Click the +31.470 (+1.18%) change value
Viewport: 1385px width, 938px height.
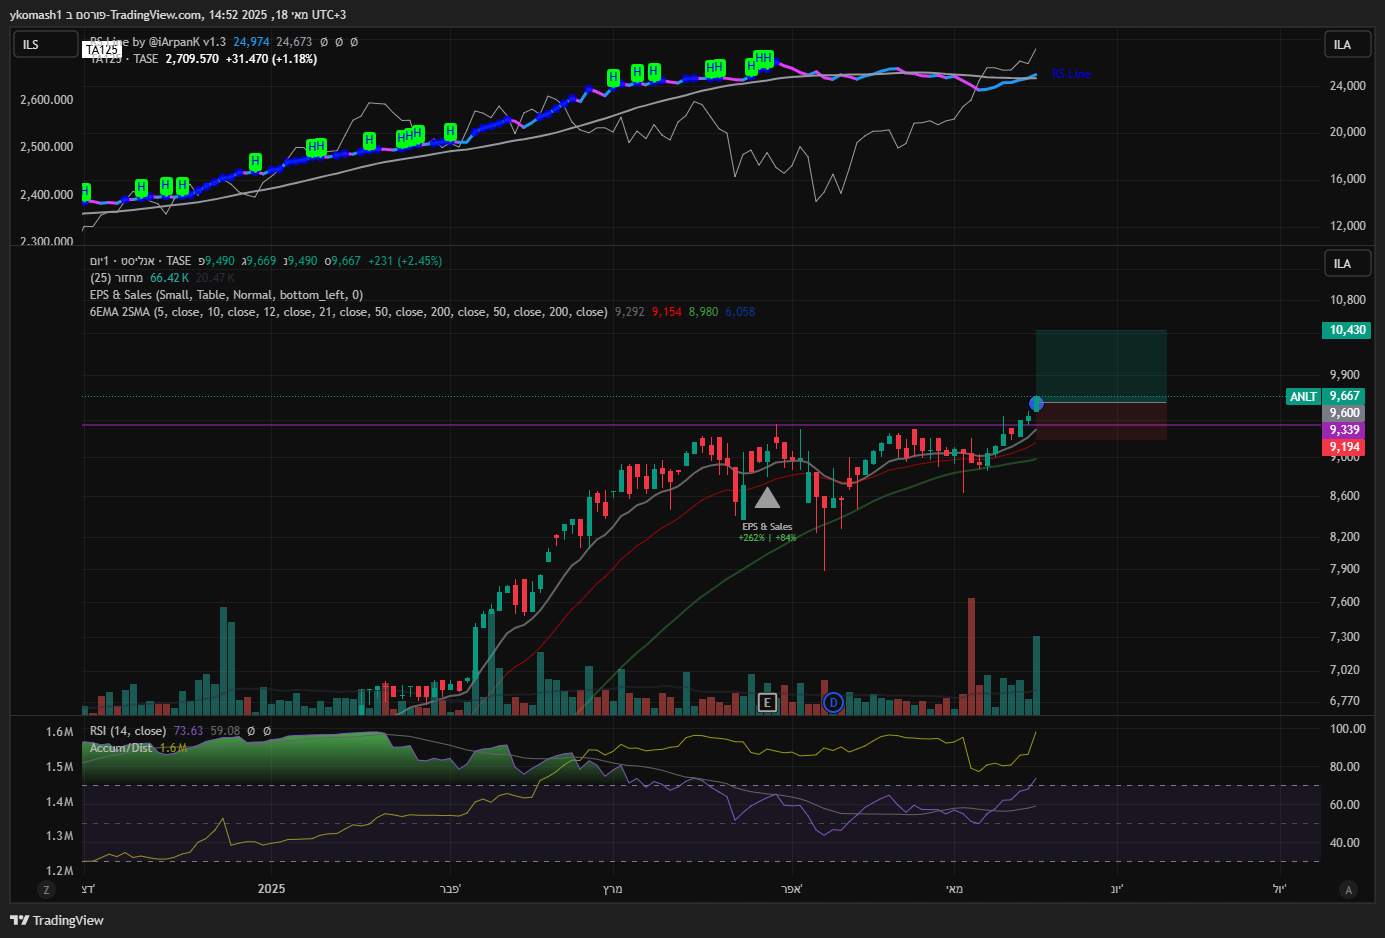pos(271,59)
